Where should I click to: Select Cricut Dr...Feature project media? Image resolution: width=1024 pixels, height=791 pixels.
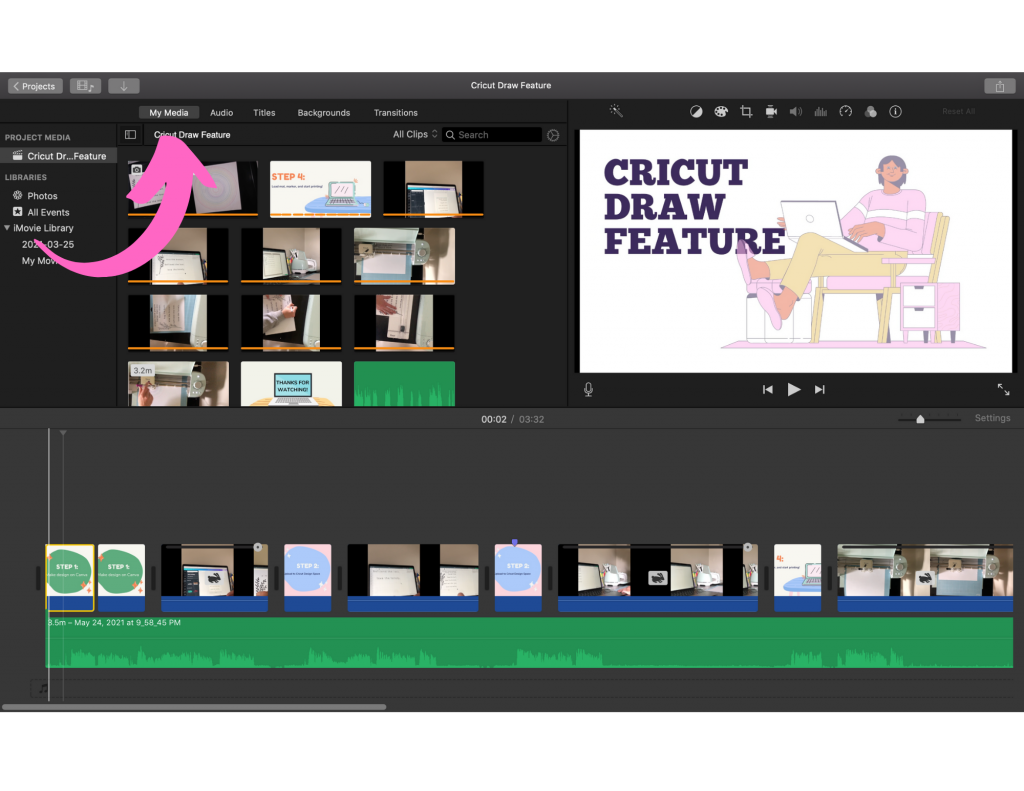(x=59, y=156)
